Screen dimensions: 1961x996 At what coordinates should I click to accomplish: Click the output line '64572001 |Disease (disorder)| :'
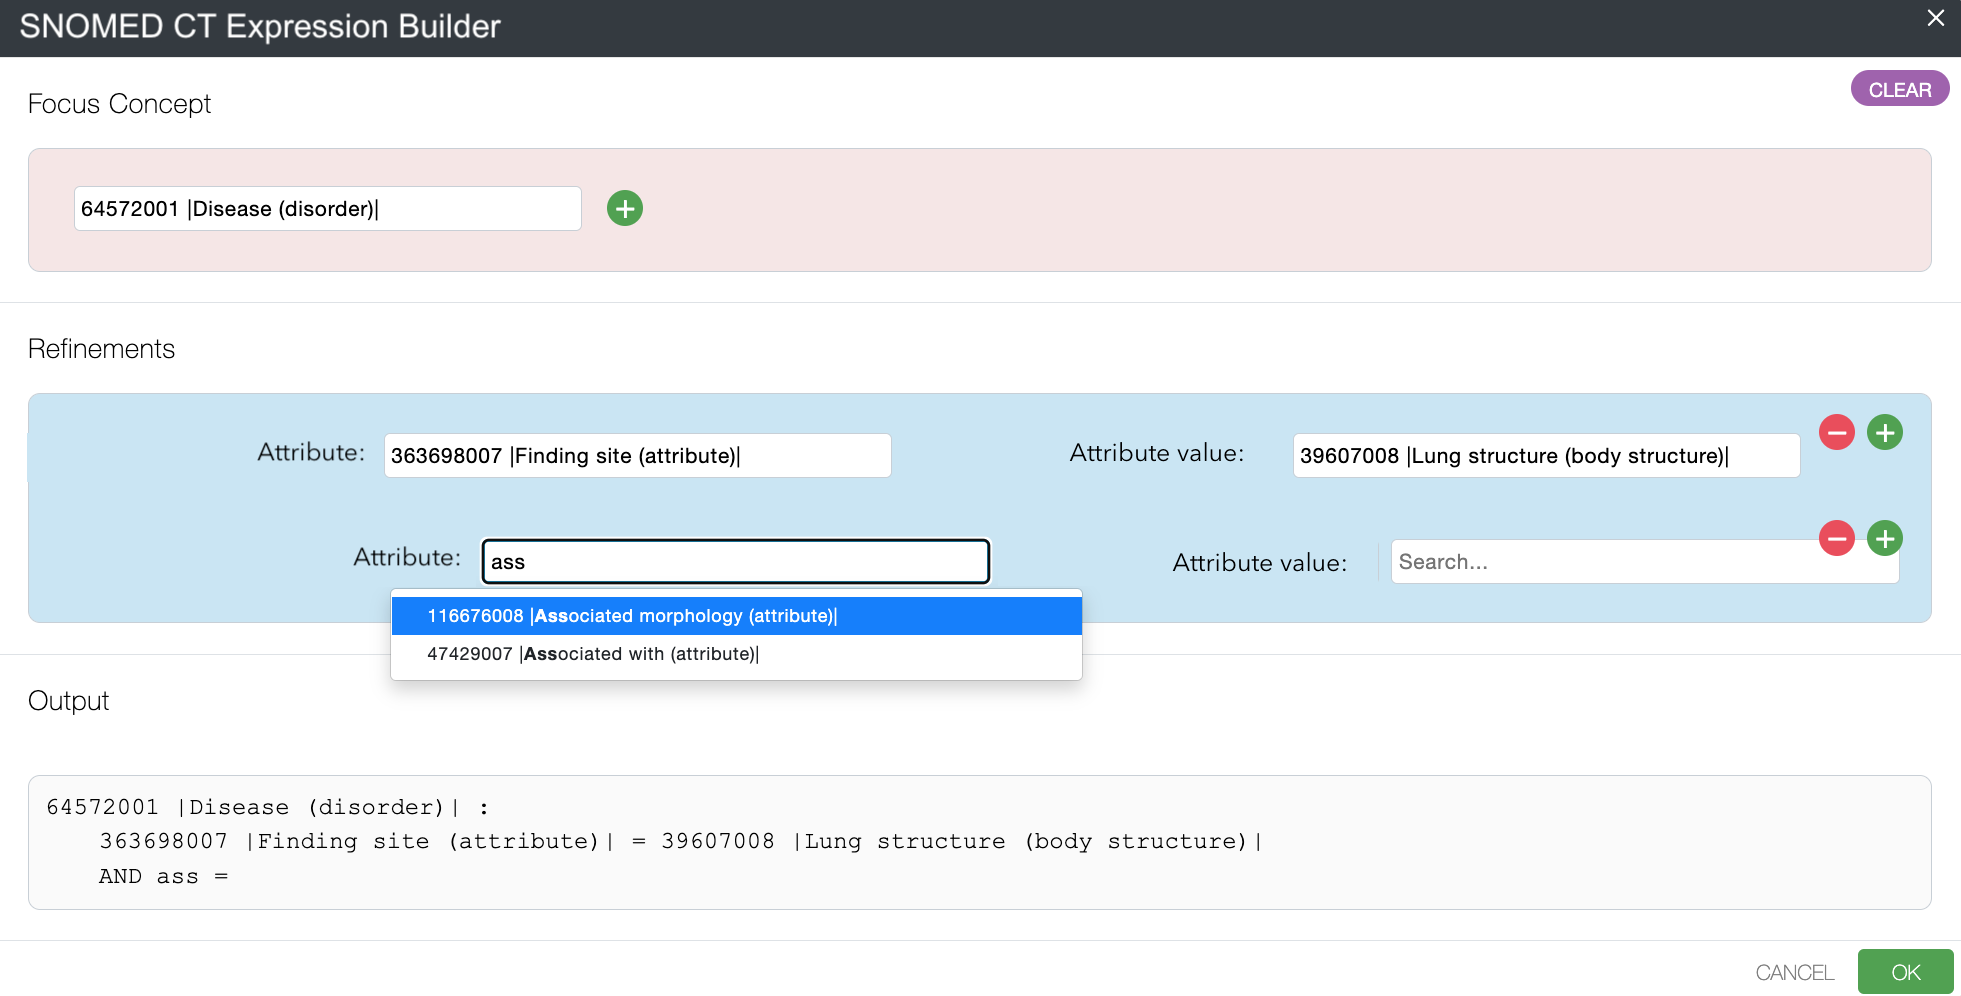point(267,807)
